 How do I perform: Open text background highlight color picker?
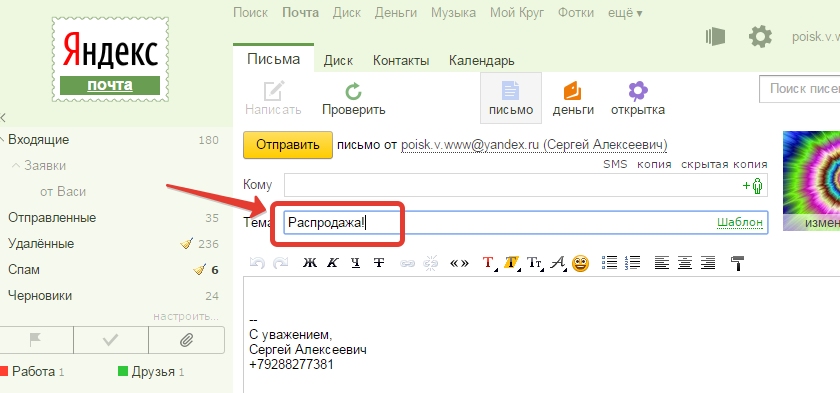(x=512, y=263)
